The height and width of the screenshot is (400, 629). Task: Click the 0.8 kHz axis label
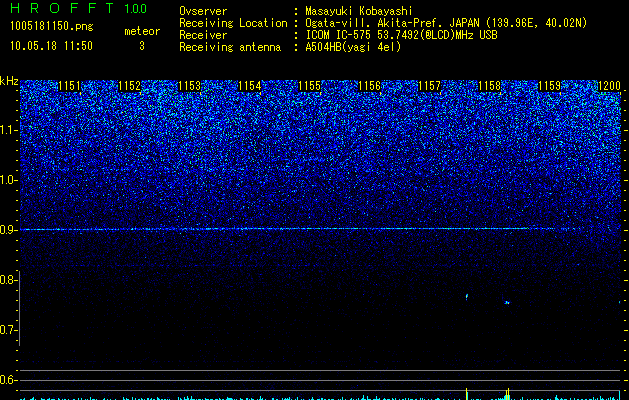[x=8, y=280]
